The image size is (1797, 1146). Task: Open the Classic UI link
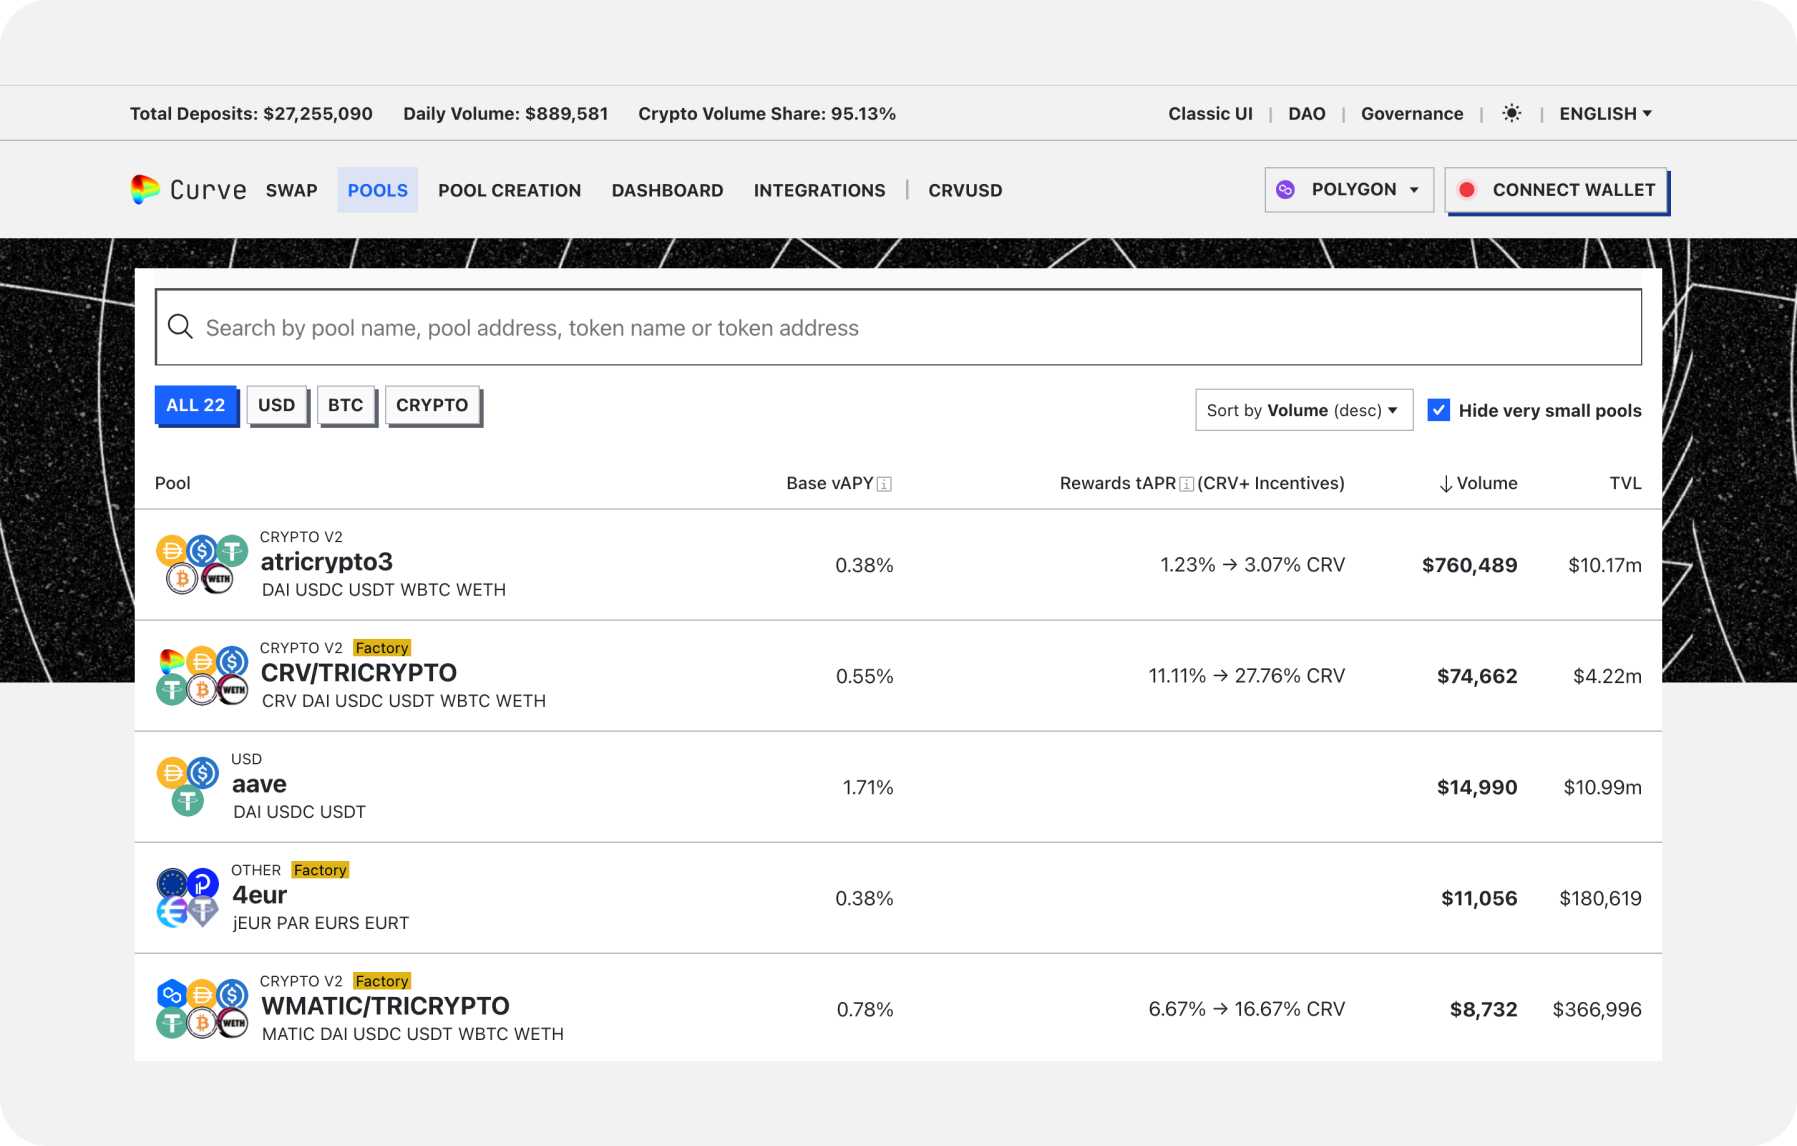tap(1210, 113)
